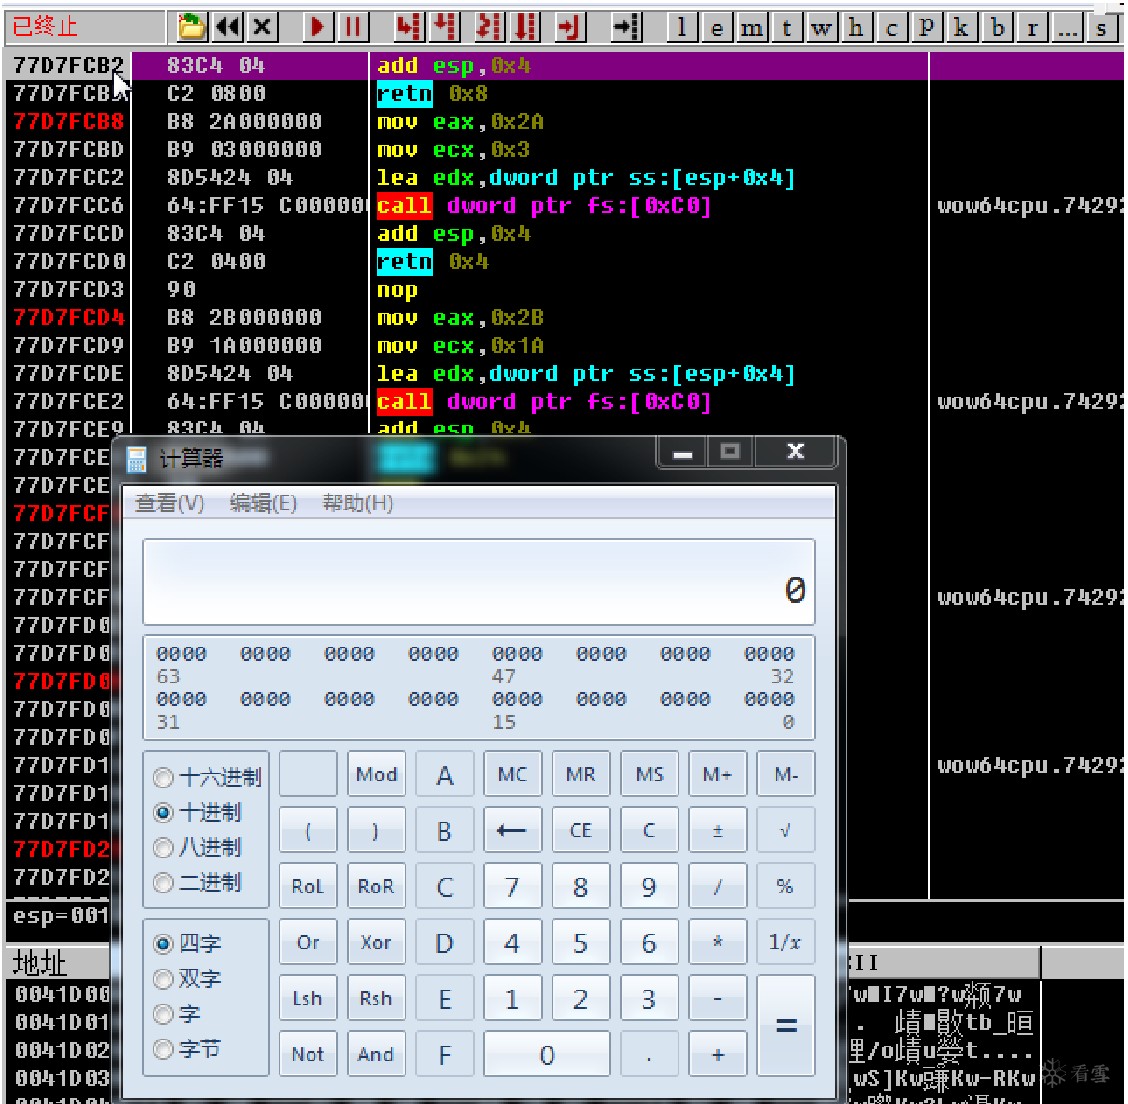Toggle bit 63 group in bit display

coord(181,654)
